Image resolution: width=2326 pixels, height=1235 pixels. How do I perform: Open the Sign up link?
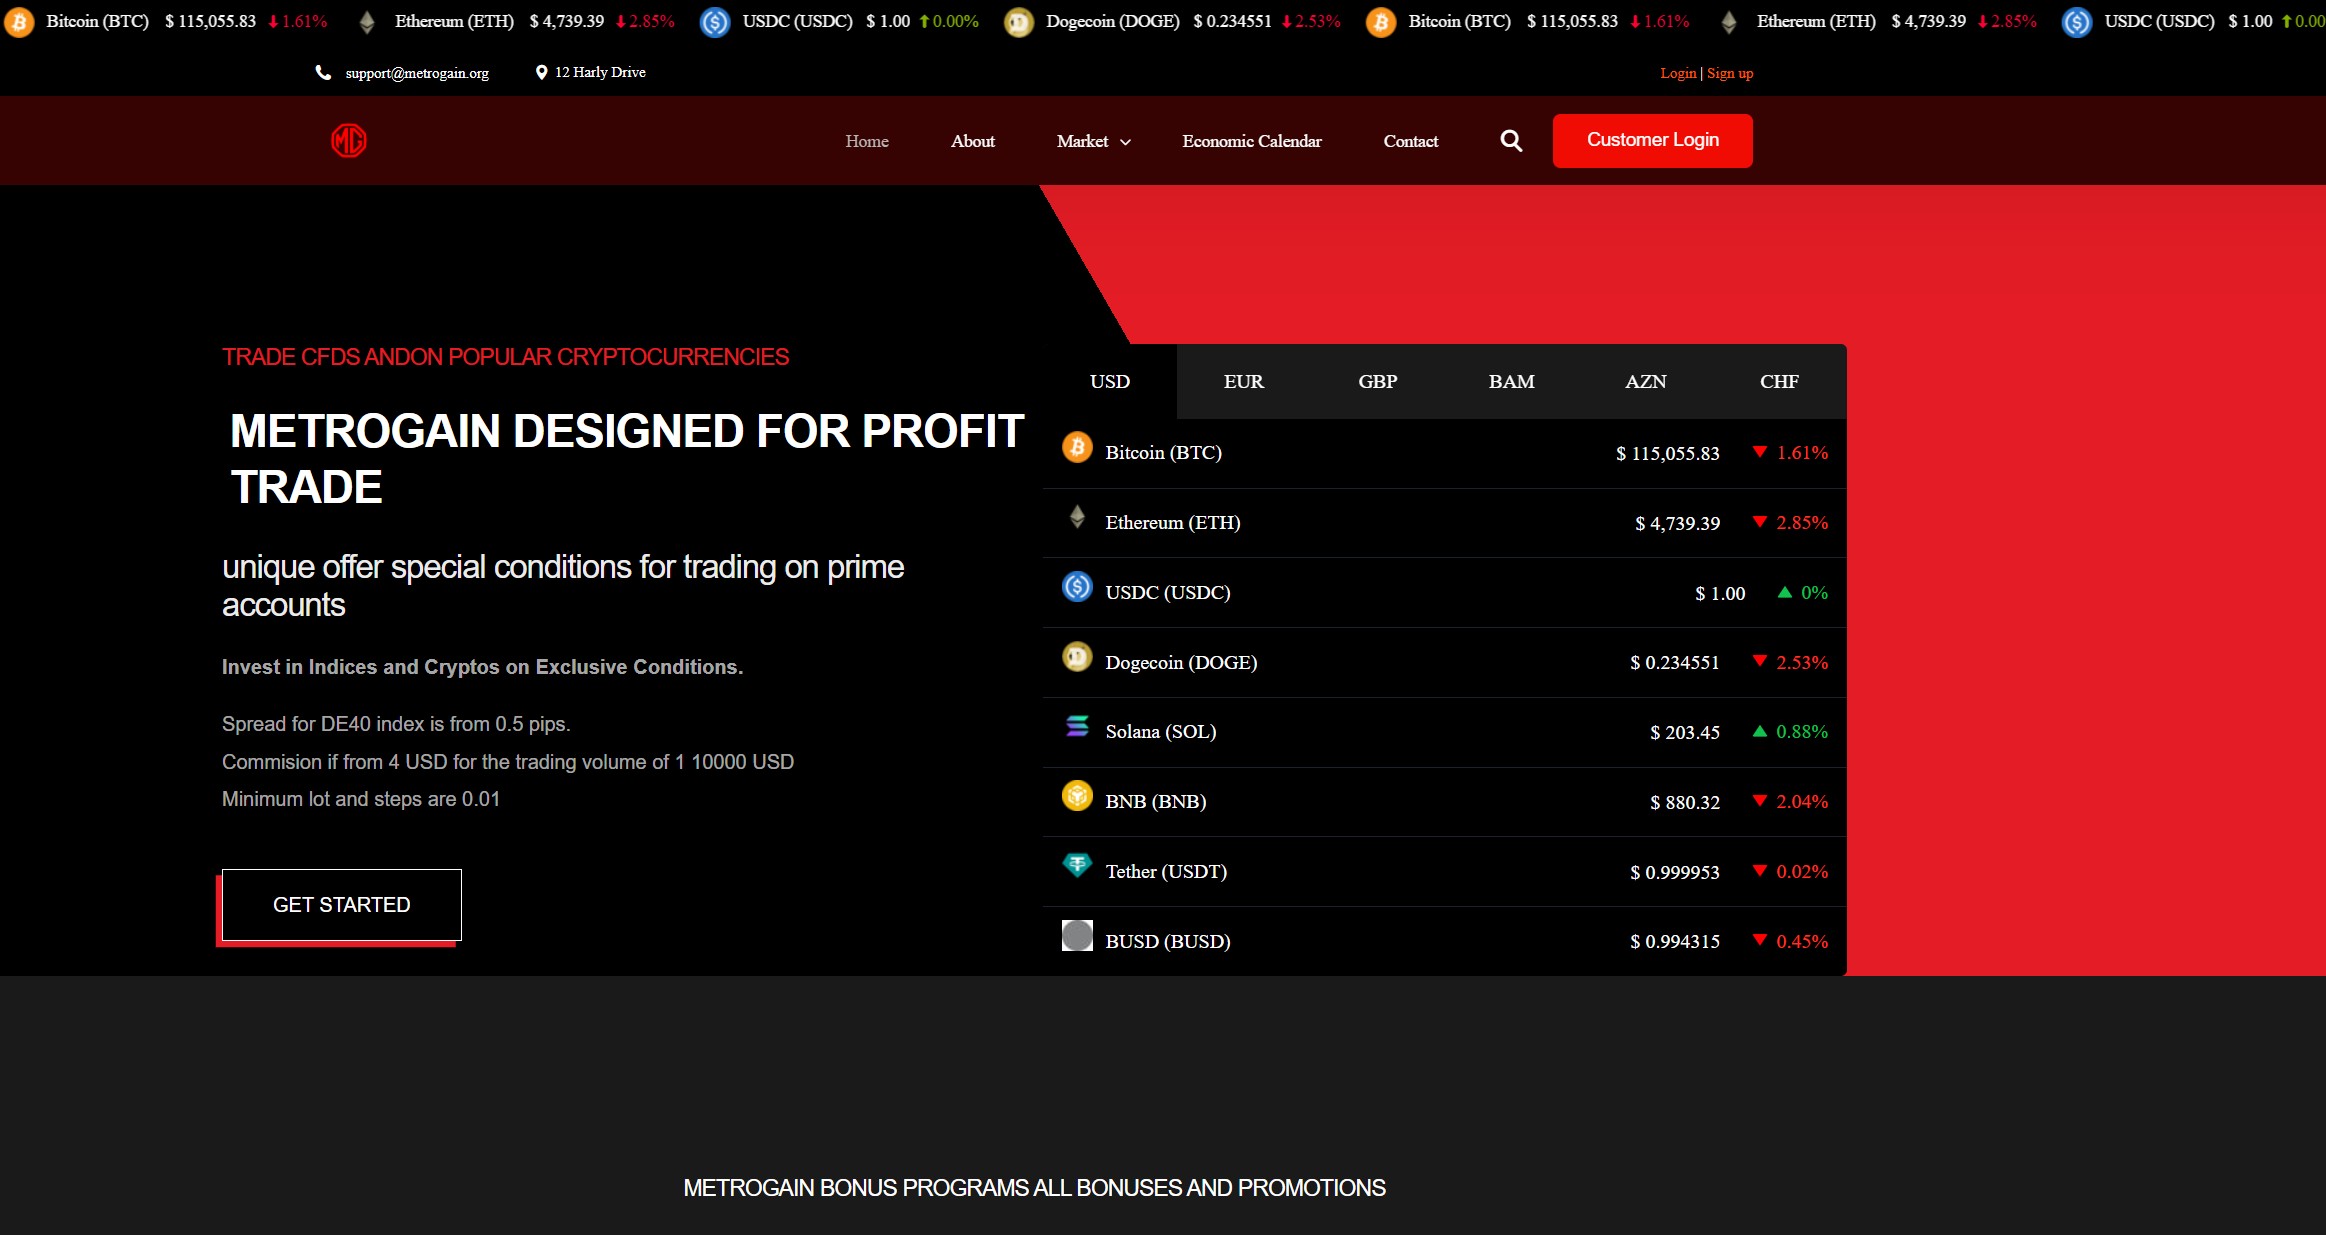pyautogui.click(x=1729, y=73)
